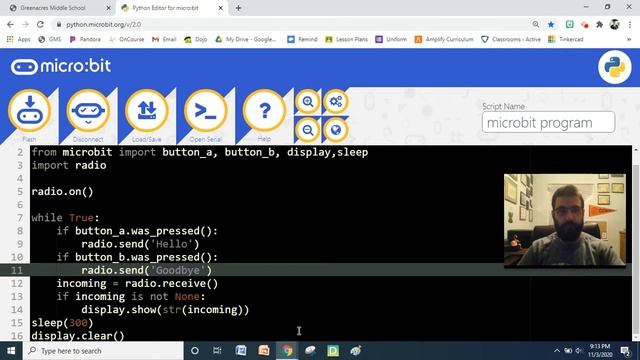
Task: Click the 'import radio' code line
Action: click(x=69, y=165)
